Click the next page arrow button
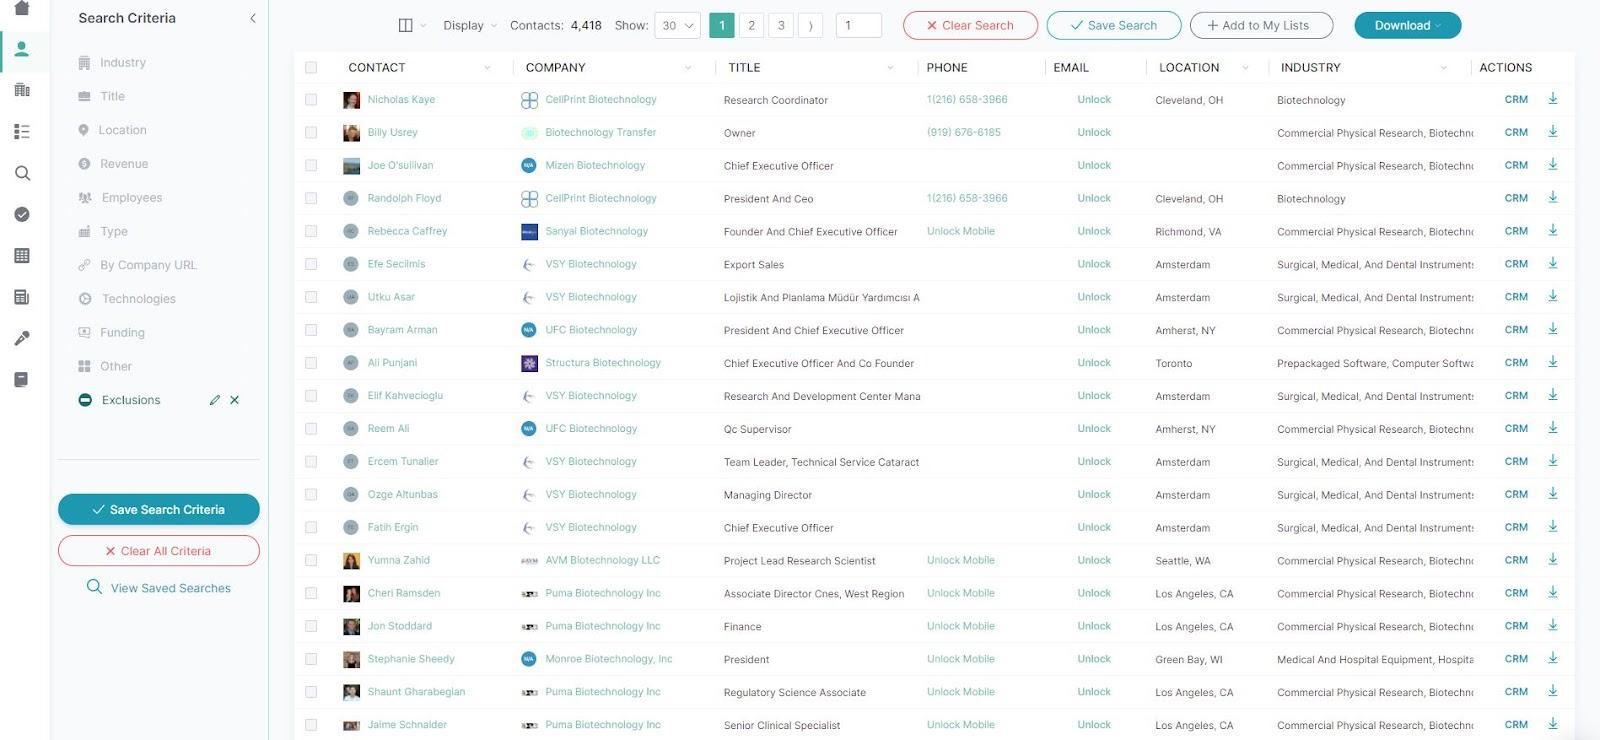Image resolution: width=1600 pixels, height=740 pixels. (x=811, y=25)
